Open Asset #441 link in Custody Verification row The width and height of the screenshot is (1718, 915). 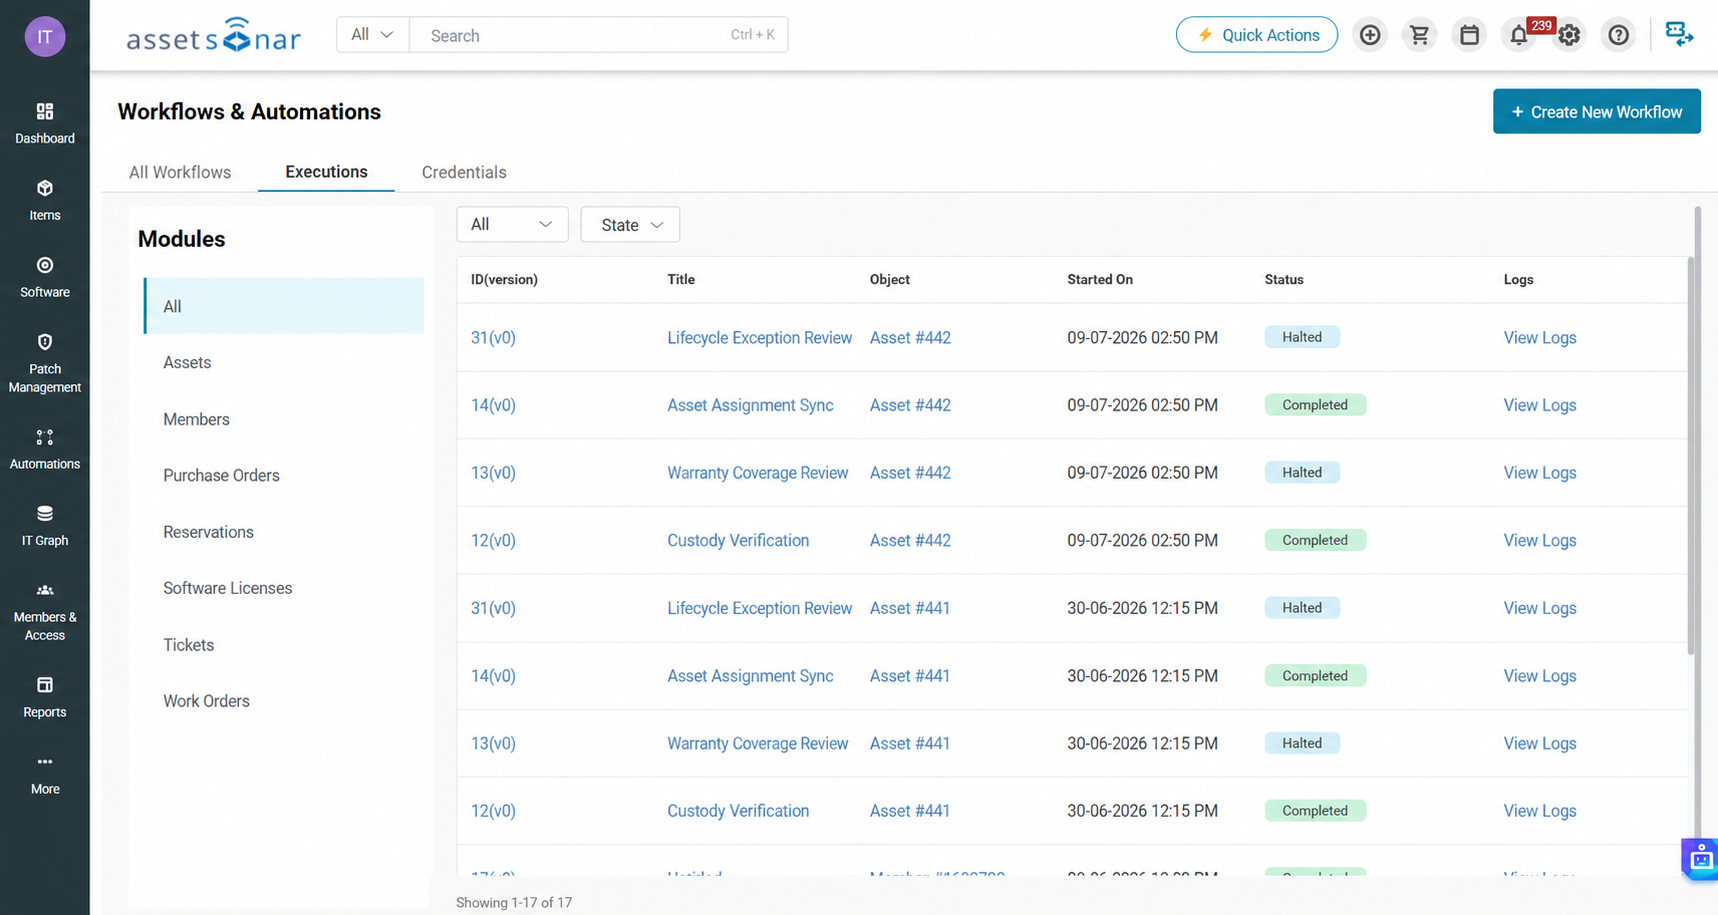(x=910, y=811)
